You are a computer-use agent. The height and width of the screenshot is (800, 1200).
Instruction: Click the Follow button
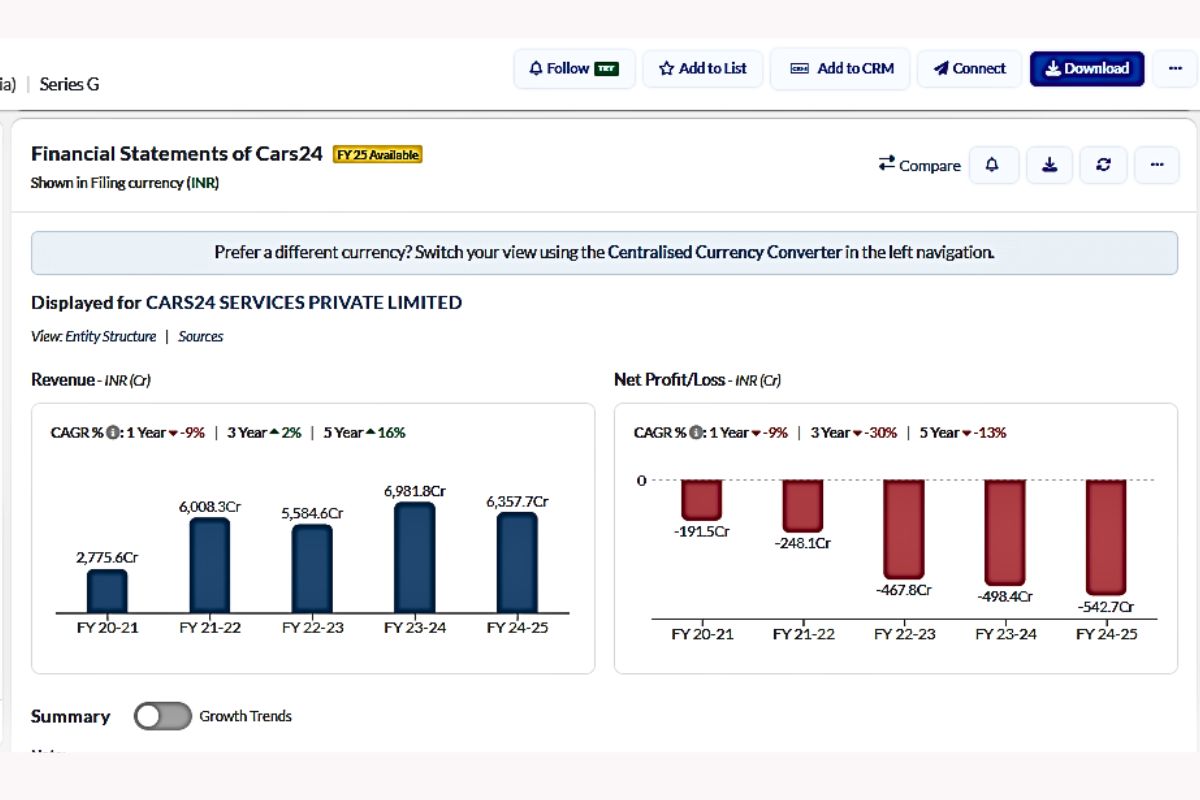click(574, 69)
